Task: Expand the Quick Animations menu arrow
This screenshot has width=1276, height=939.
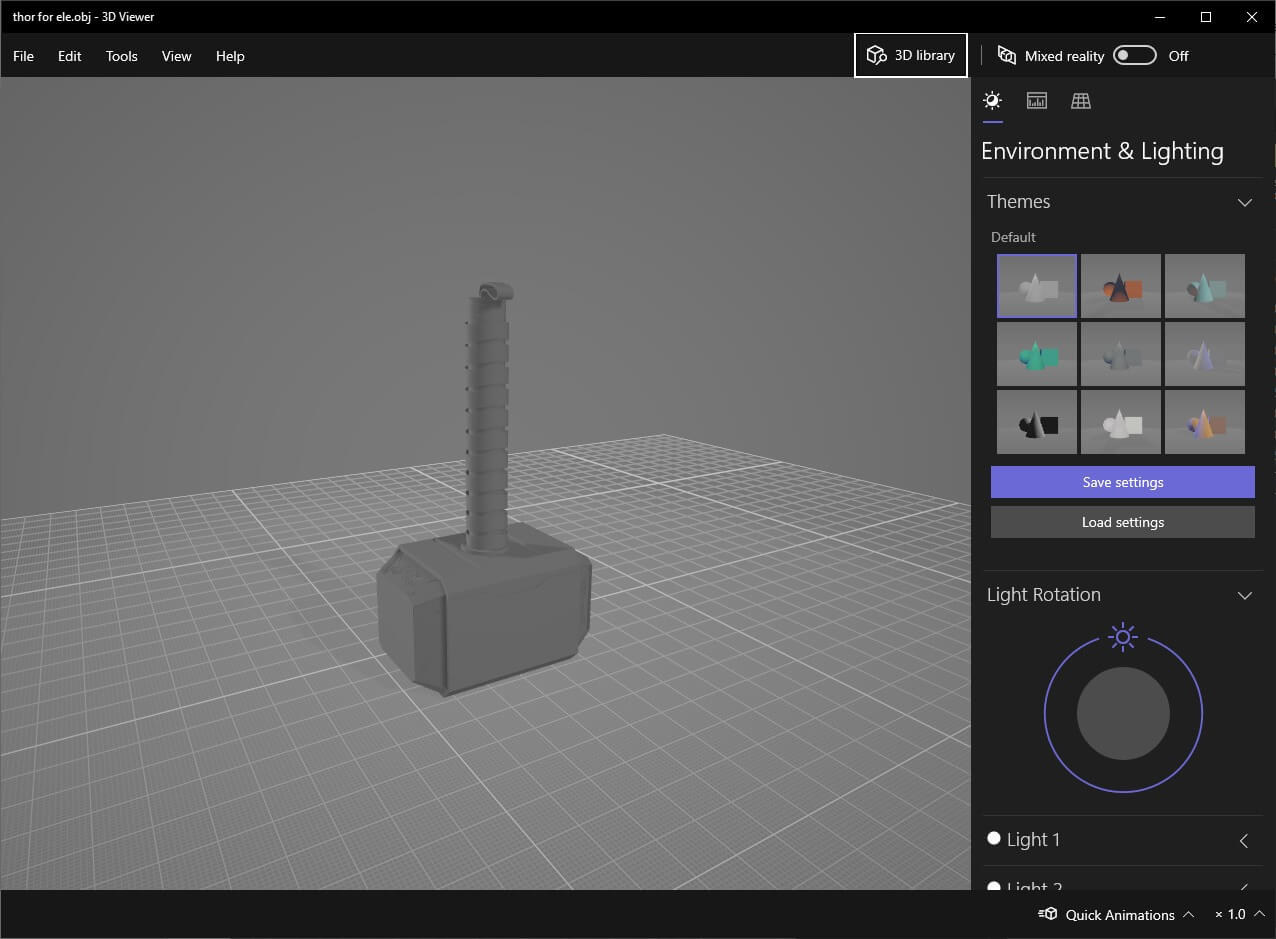Action: point(1188,914)
